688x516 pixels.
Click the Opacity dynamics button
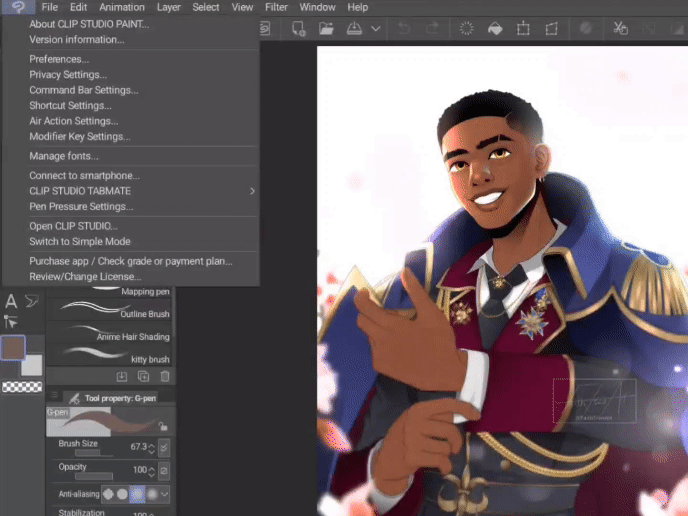164,471
